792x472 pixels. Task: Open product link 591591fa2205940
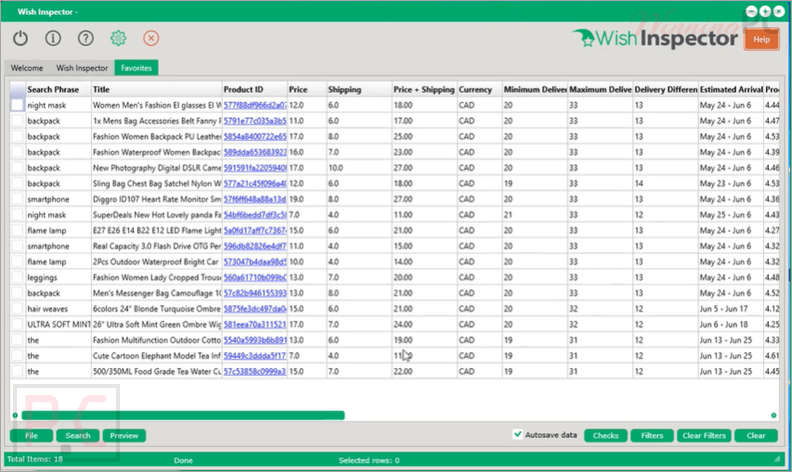pyautogui.click(x=255, y=168)
